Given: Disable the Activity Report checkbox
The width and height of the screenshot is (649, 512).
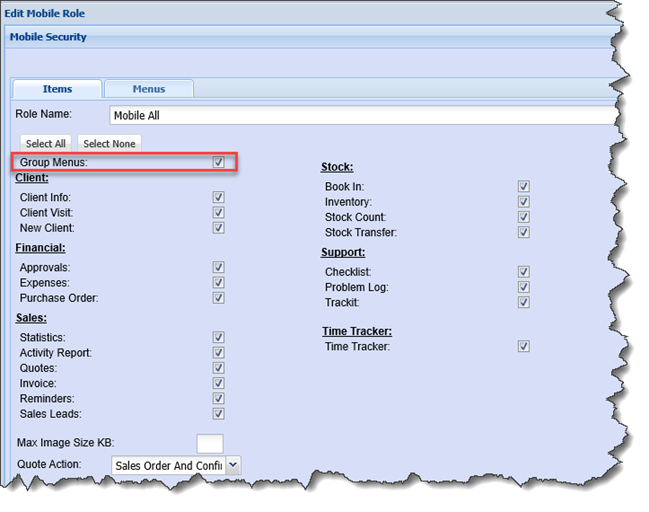Looking at the screenshot, I should point(218,353).
